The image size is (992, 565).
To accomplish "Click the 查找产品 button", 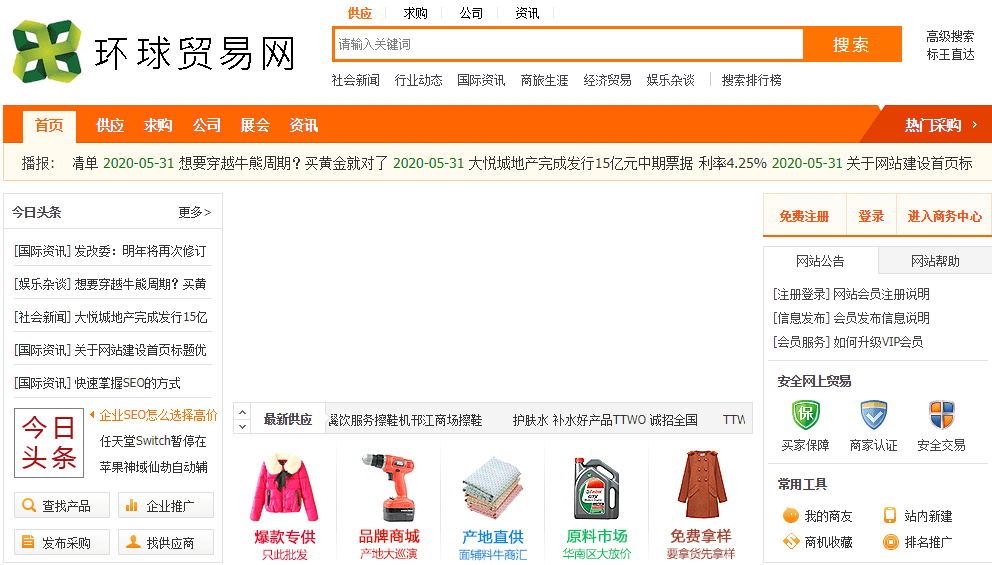I will (x=62, y=506).
